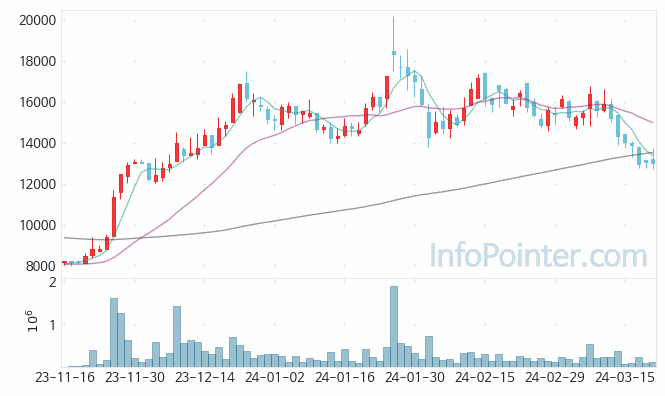The height and width of the screenshot is (396, 665).
Task: Click the 23-12-14 date label
Action: [x=205, y=377]
